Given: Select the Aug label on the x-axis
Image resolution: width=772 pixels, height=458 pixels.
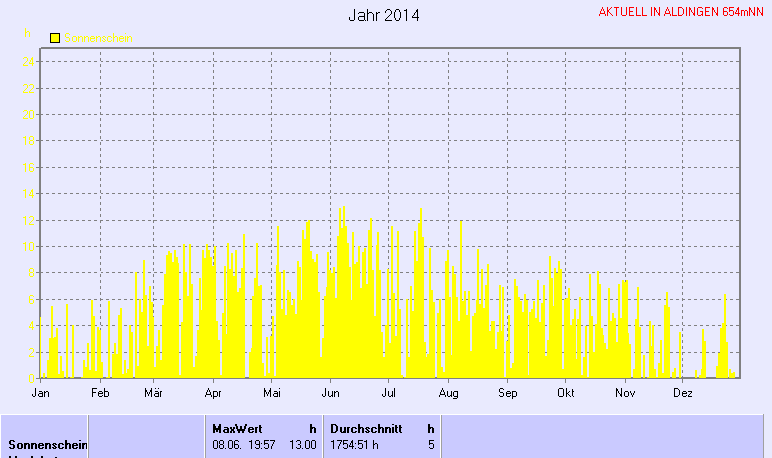Looking at the screenshot, I should pyautogui.click(x=448, y=394).
